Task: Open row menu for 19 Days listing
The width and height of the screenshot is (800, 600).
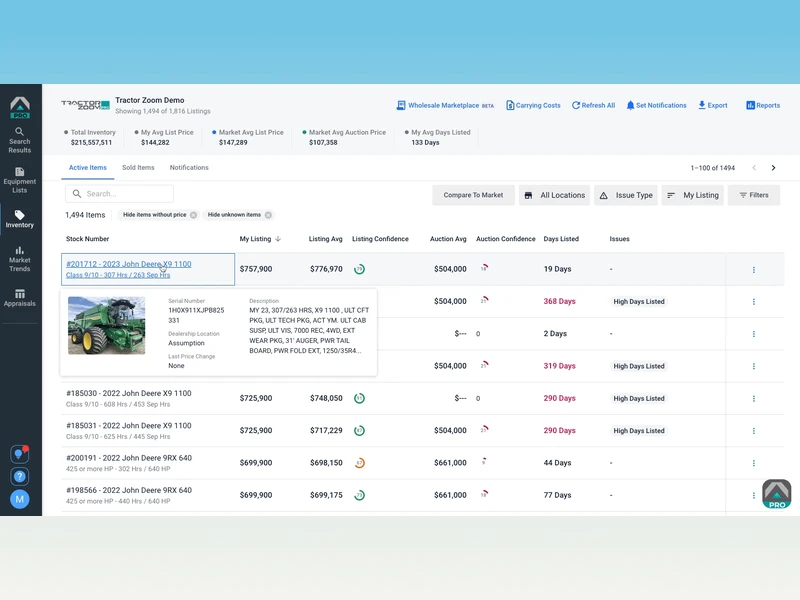Action: 754,269
